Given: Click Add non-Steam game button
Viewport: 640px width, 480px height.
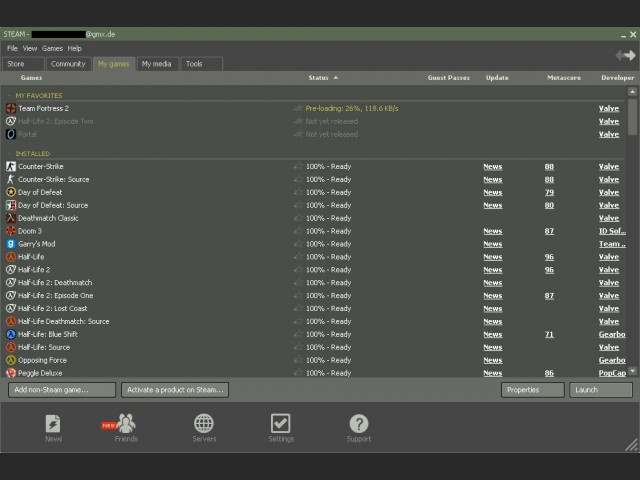Looking at the screenshot, I should [62, 390].
